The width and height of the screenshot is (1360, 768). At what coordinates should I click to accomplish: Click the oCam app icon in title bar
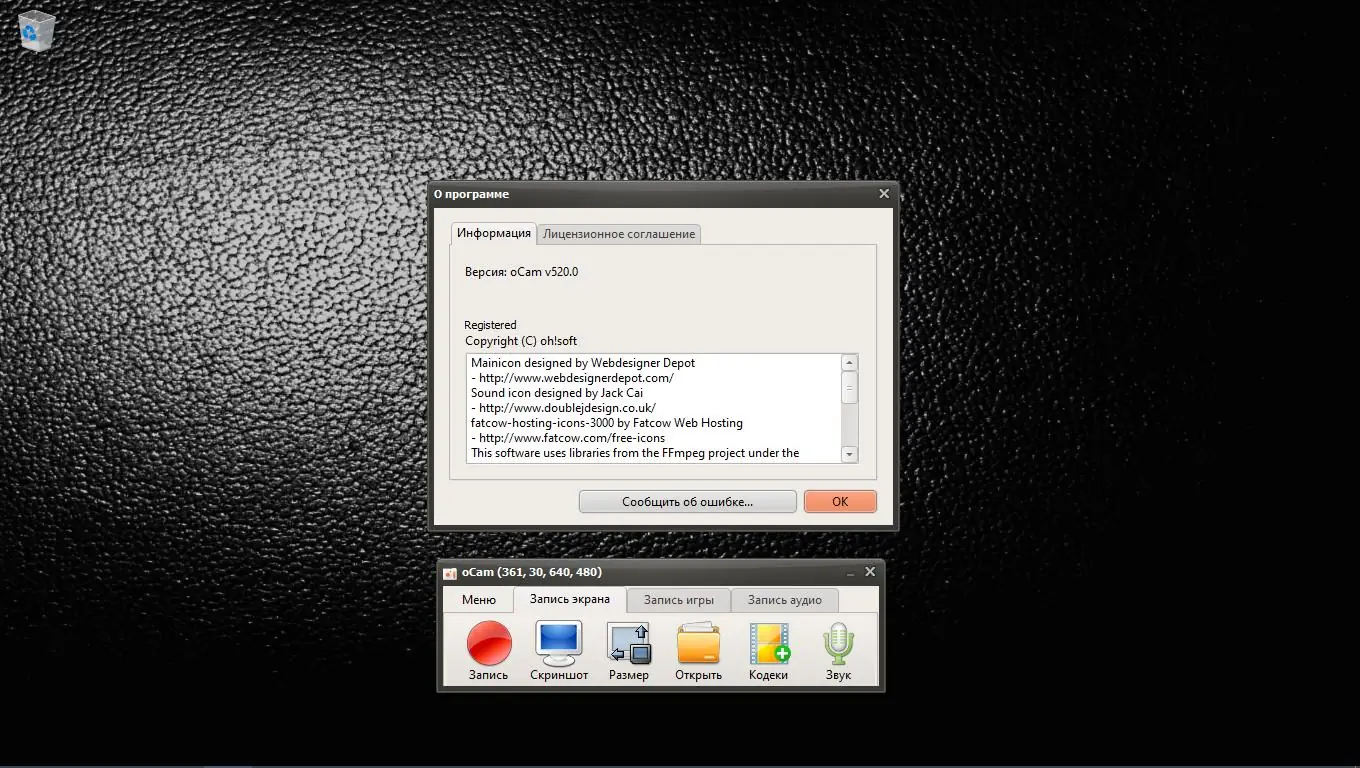(x=450, y=573)
